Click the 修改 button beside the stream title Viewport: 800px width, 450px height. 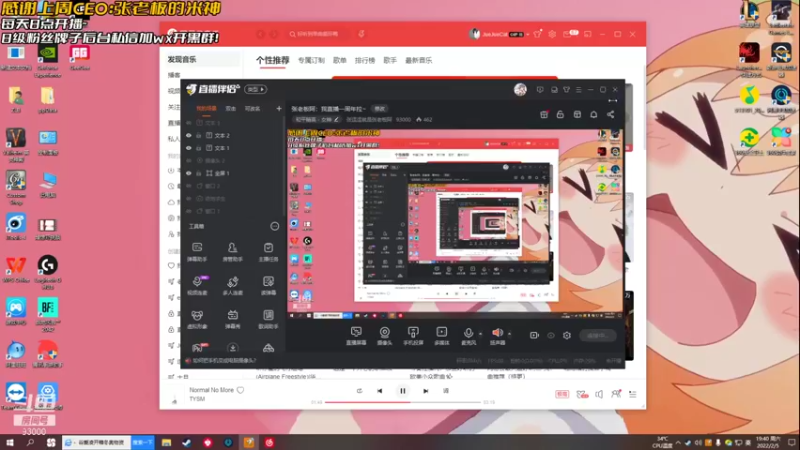click(380, 109)
